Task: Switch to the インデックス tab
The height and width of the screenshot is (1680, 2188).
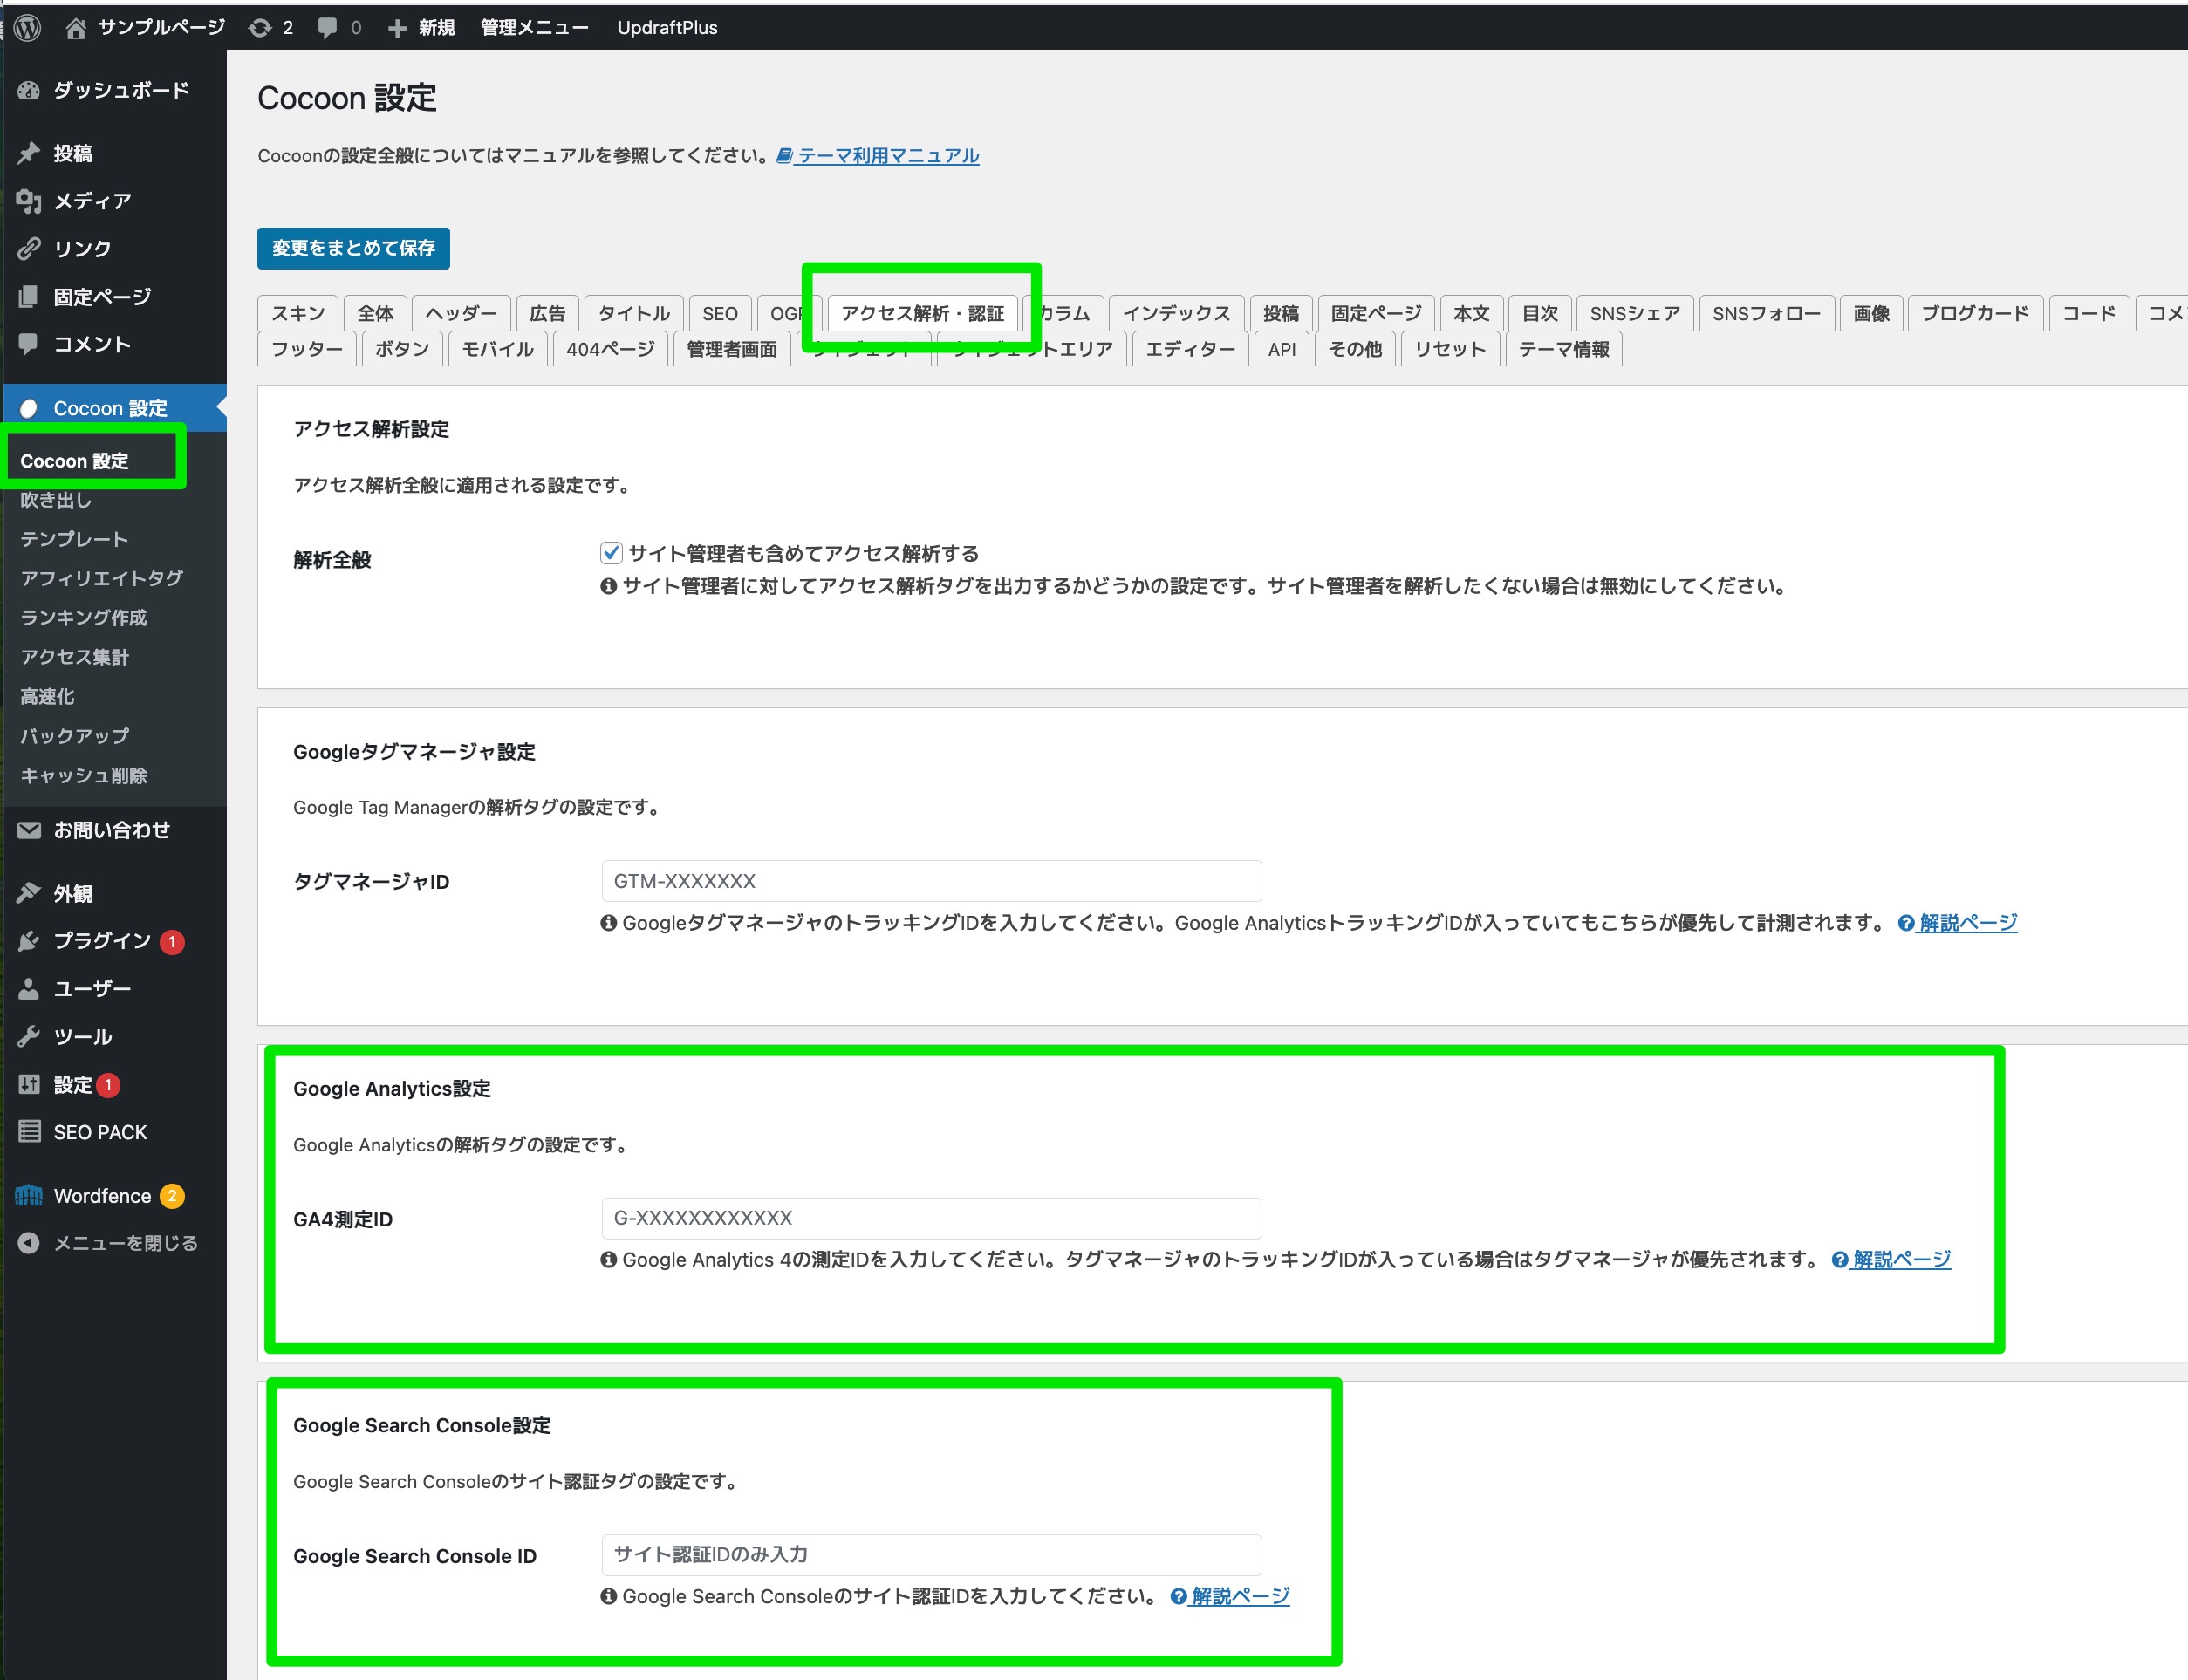Action: pyautogui.click(x=1176, y=314)
